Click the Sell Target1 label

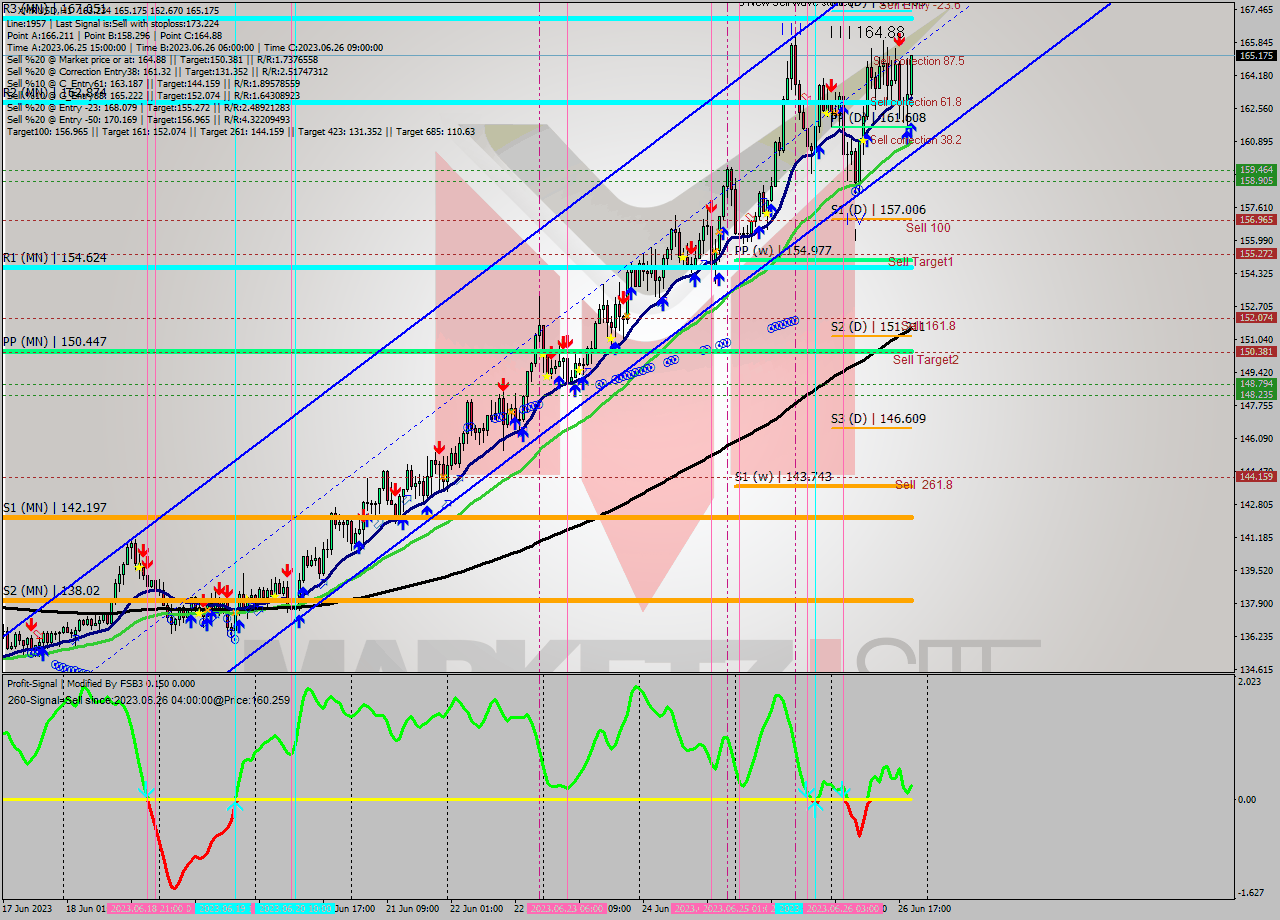click(x=921, y=262)
